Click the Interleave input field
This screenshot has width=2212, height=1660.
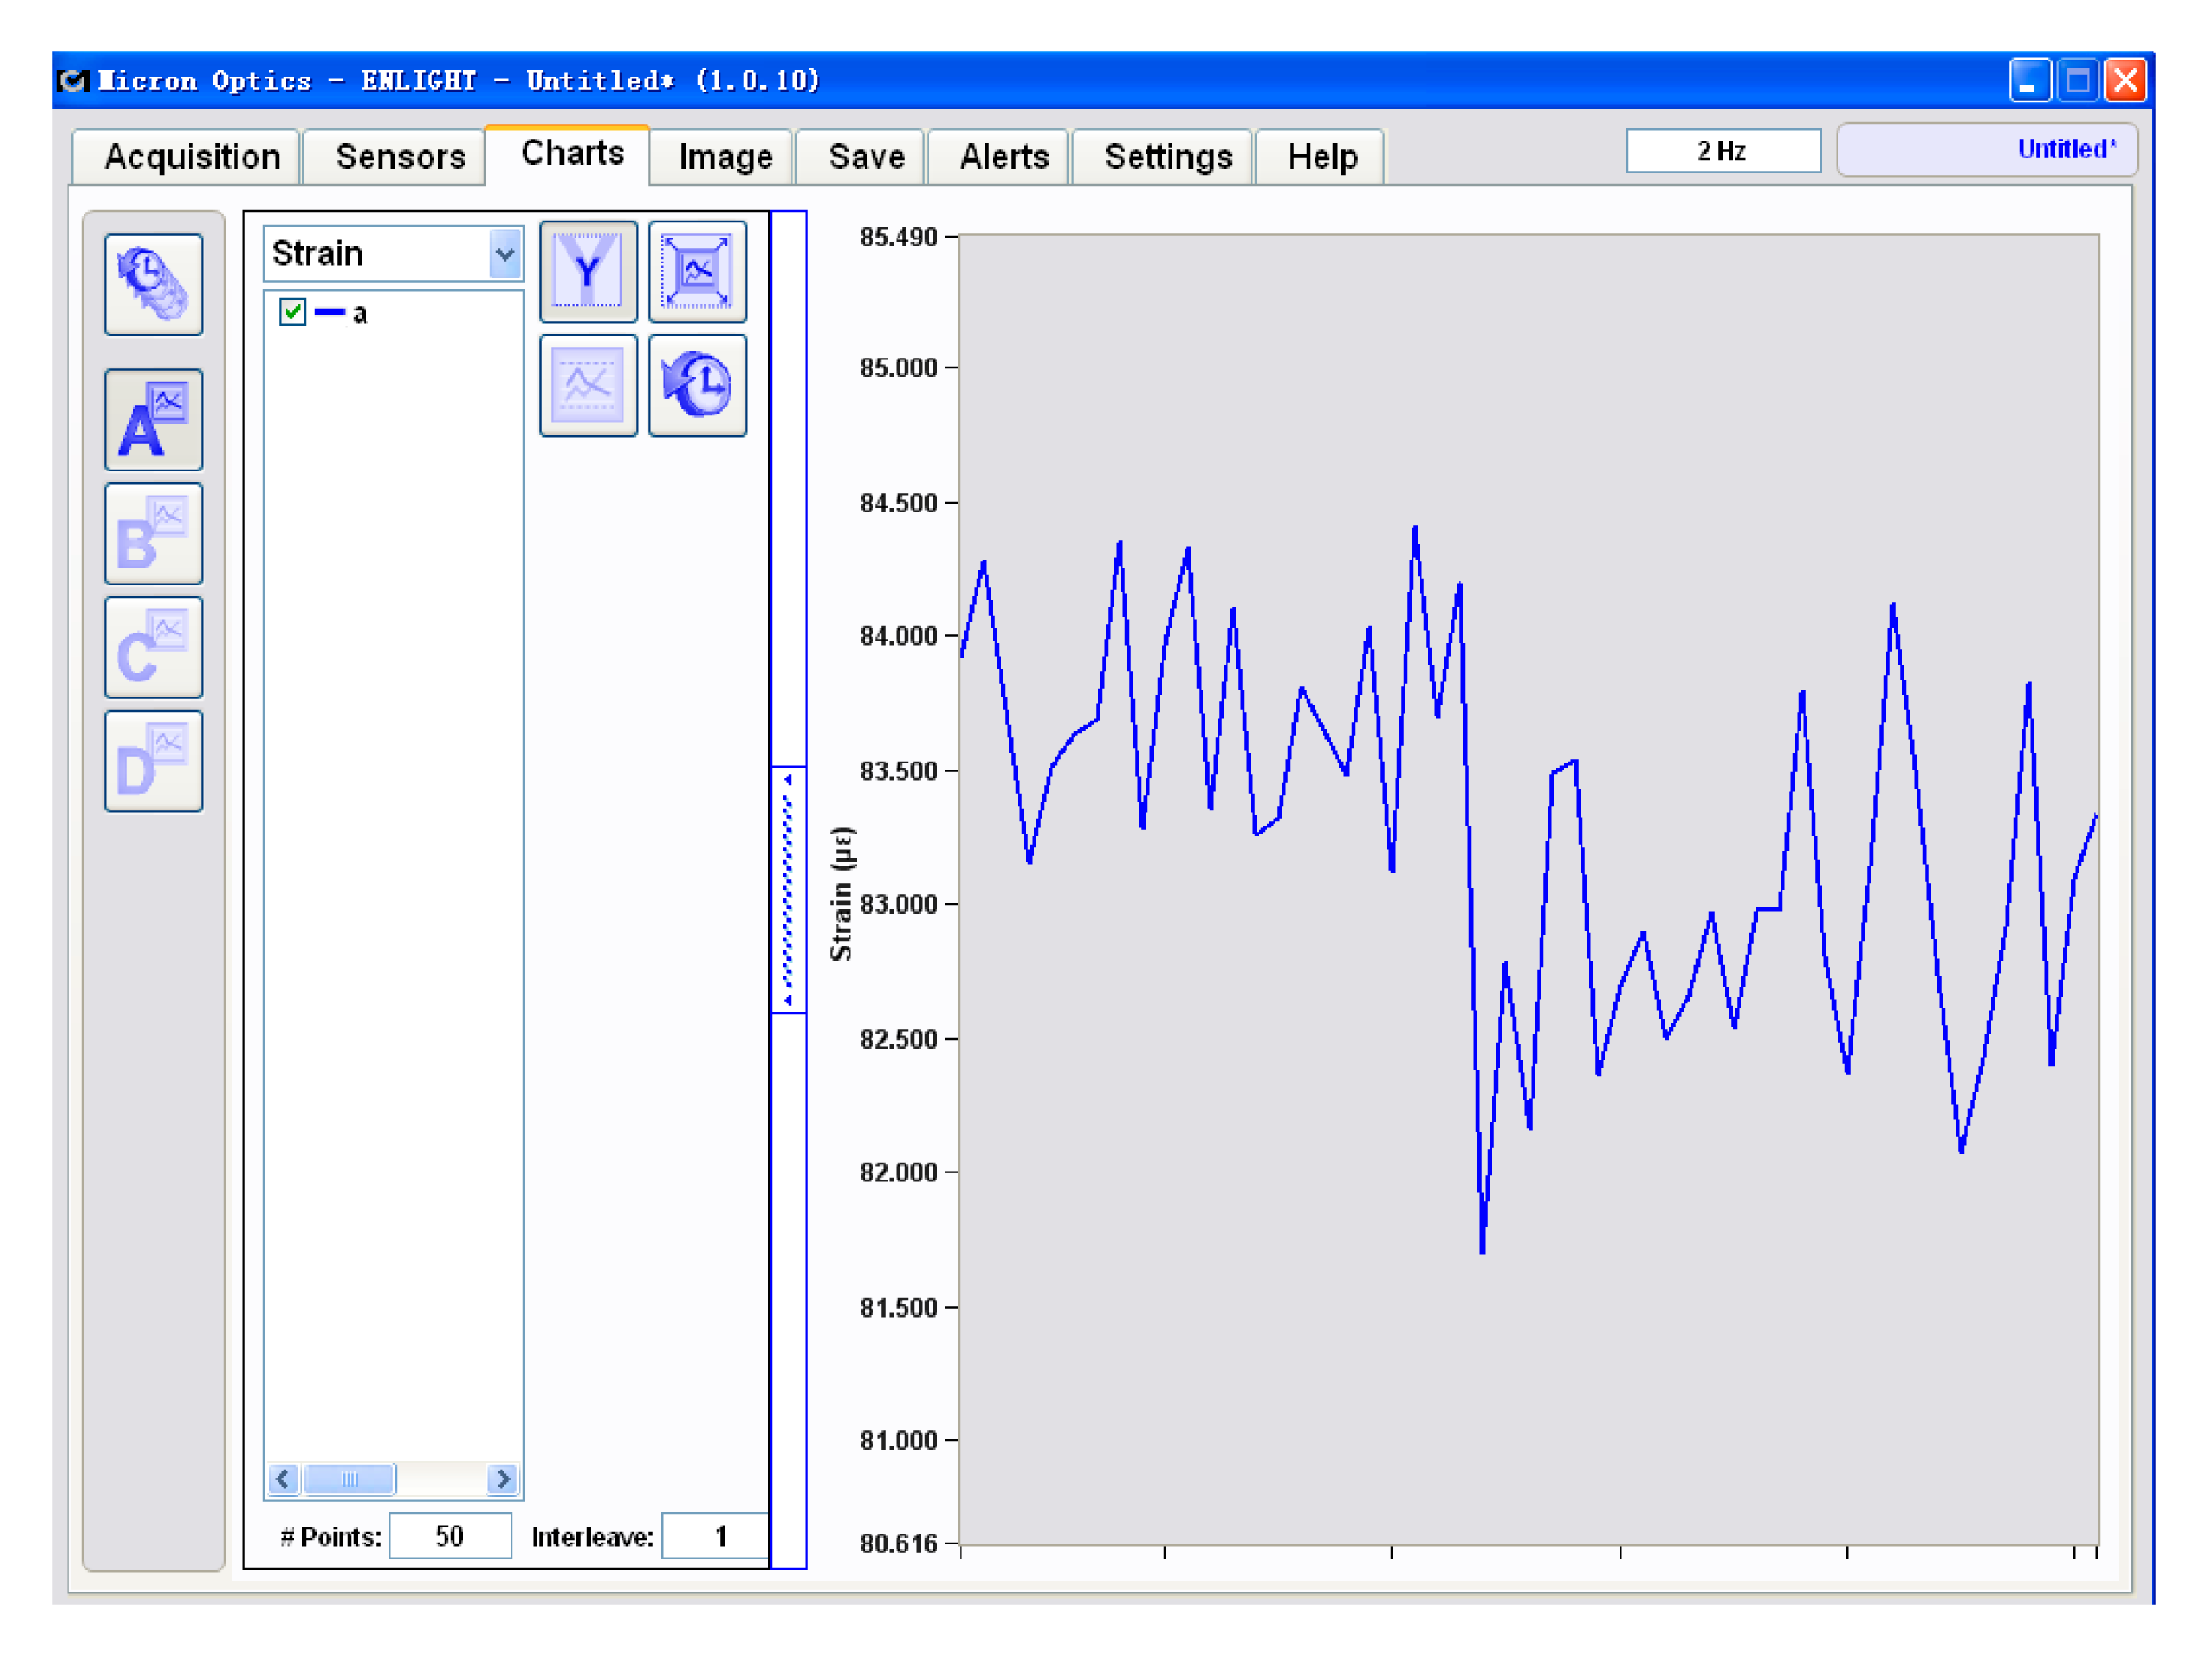click(715, 1536)
